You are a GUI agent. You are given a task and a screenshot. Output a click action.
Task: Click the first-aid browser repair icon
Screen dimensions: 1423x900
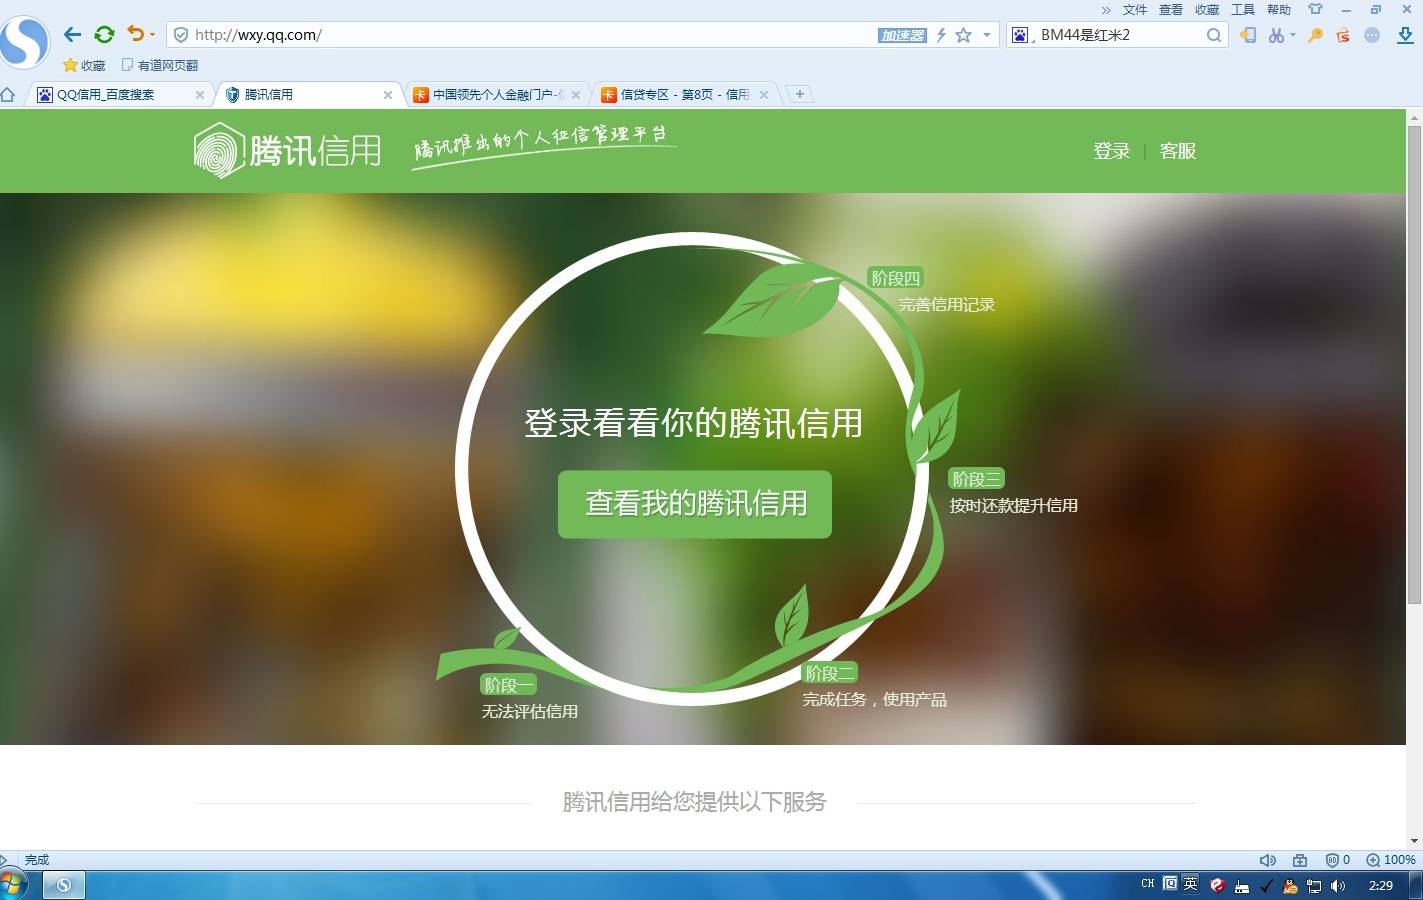coord(1300,860)
